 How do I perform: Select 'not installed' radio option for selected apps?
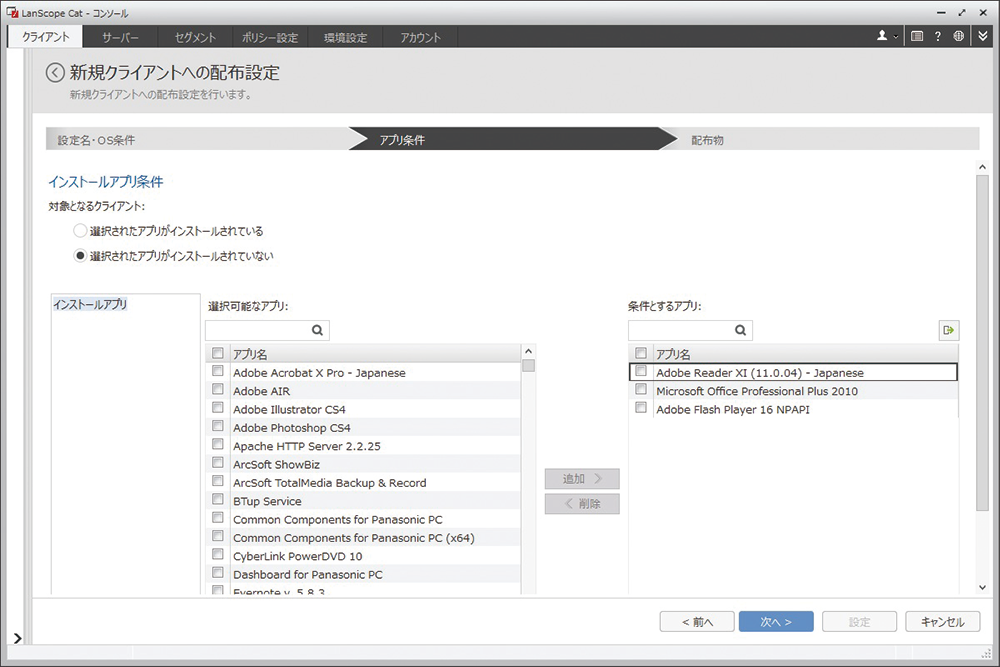coord(80,256)
